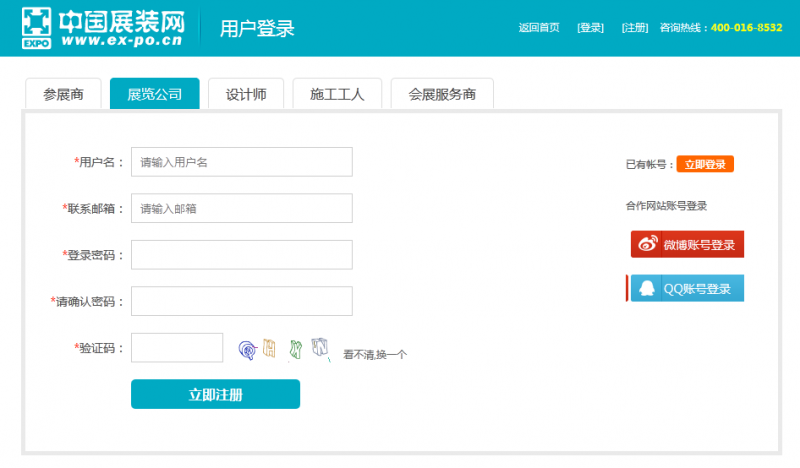Click the QQ penguin icon

click(647, 288)
